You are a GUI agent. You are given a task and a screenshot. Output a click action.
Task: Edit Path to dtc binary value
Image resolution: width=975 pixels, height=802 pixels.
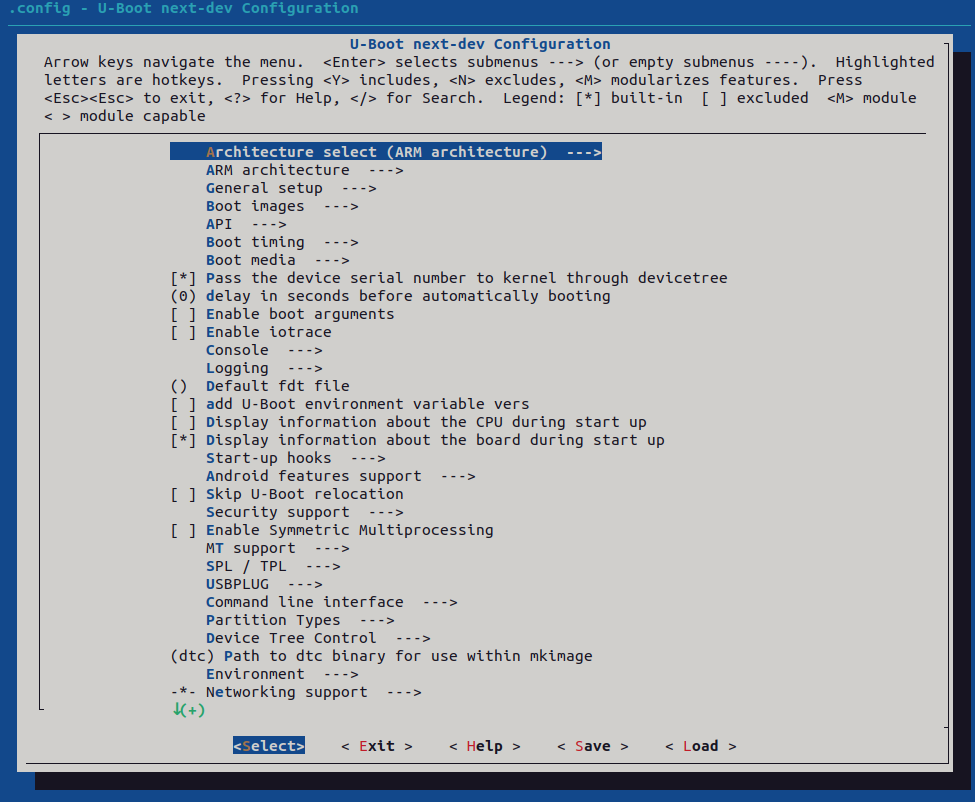(381, 657)
